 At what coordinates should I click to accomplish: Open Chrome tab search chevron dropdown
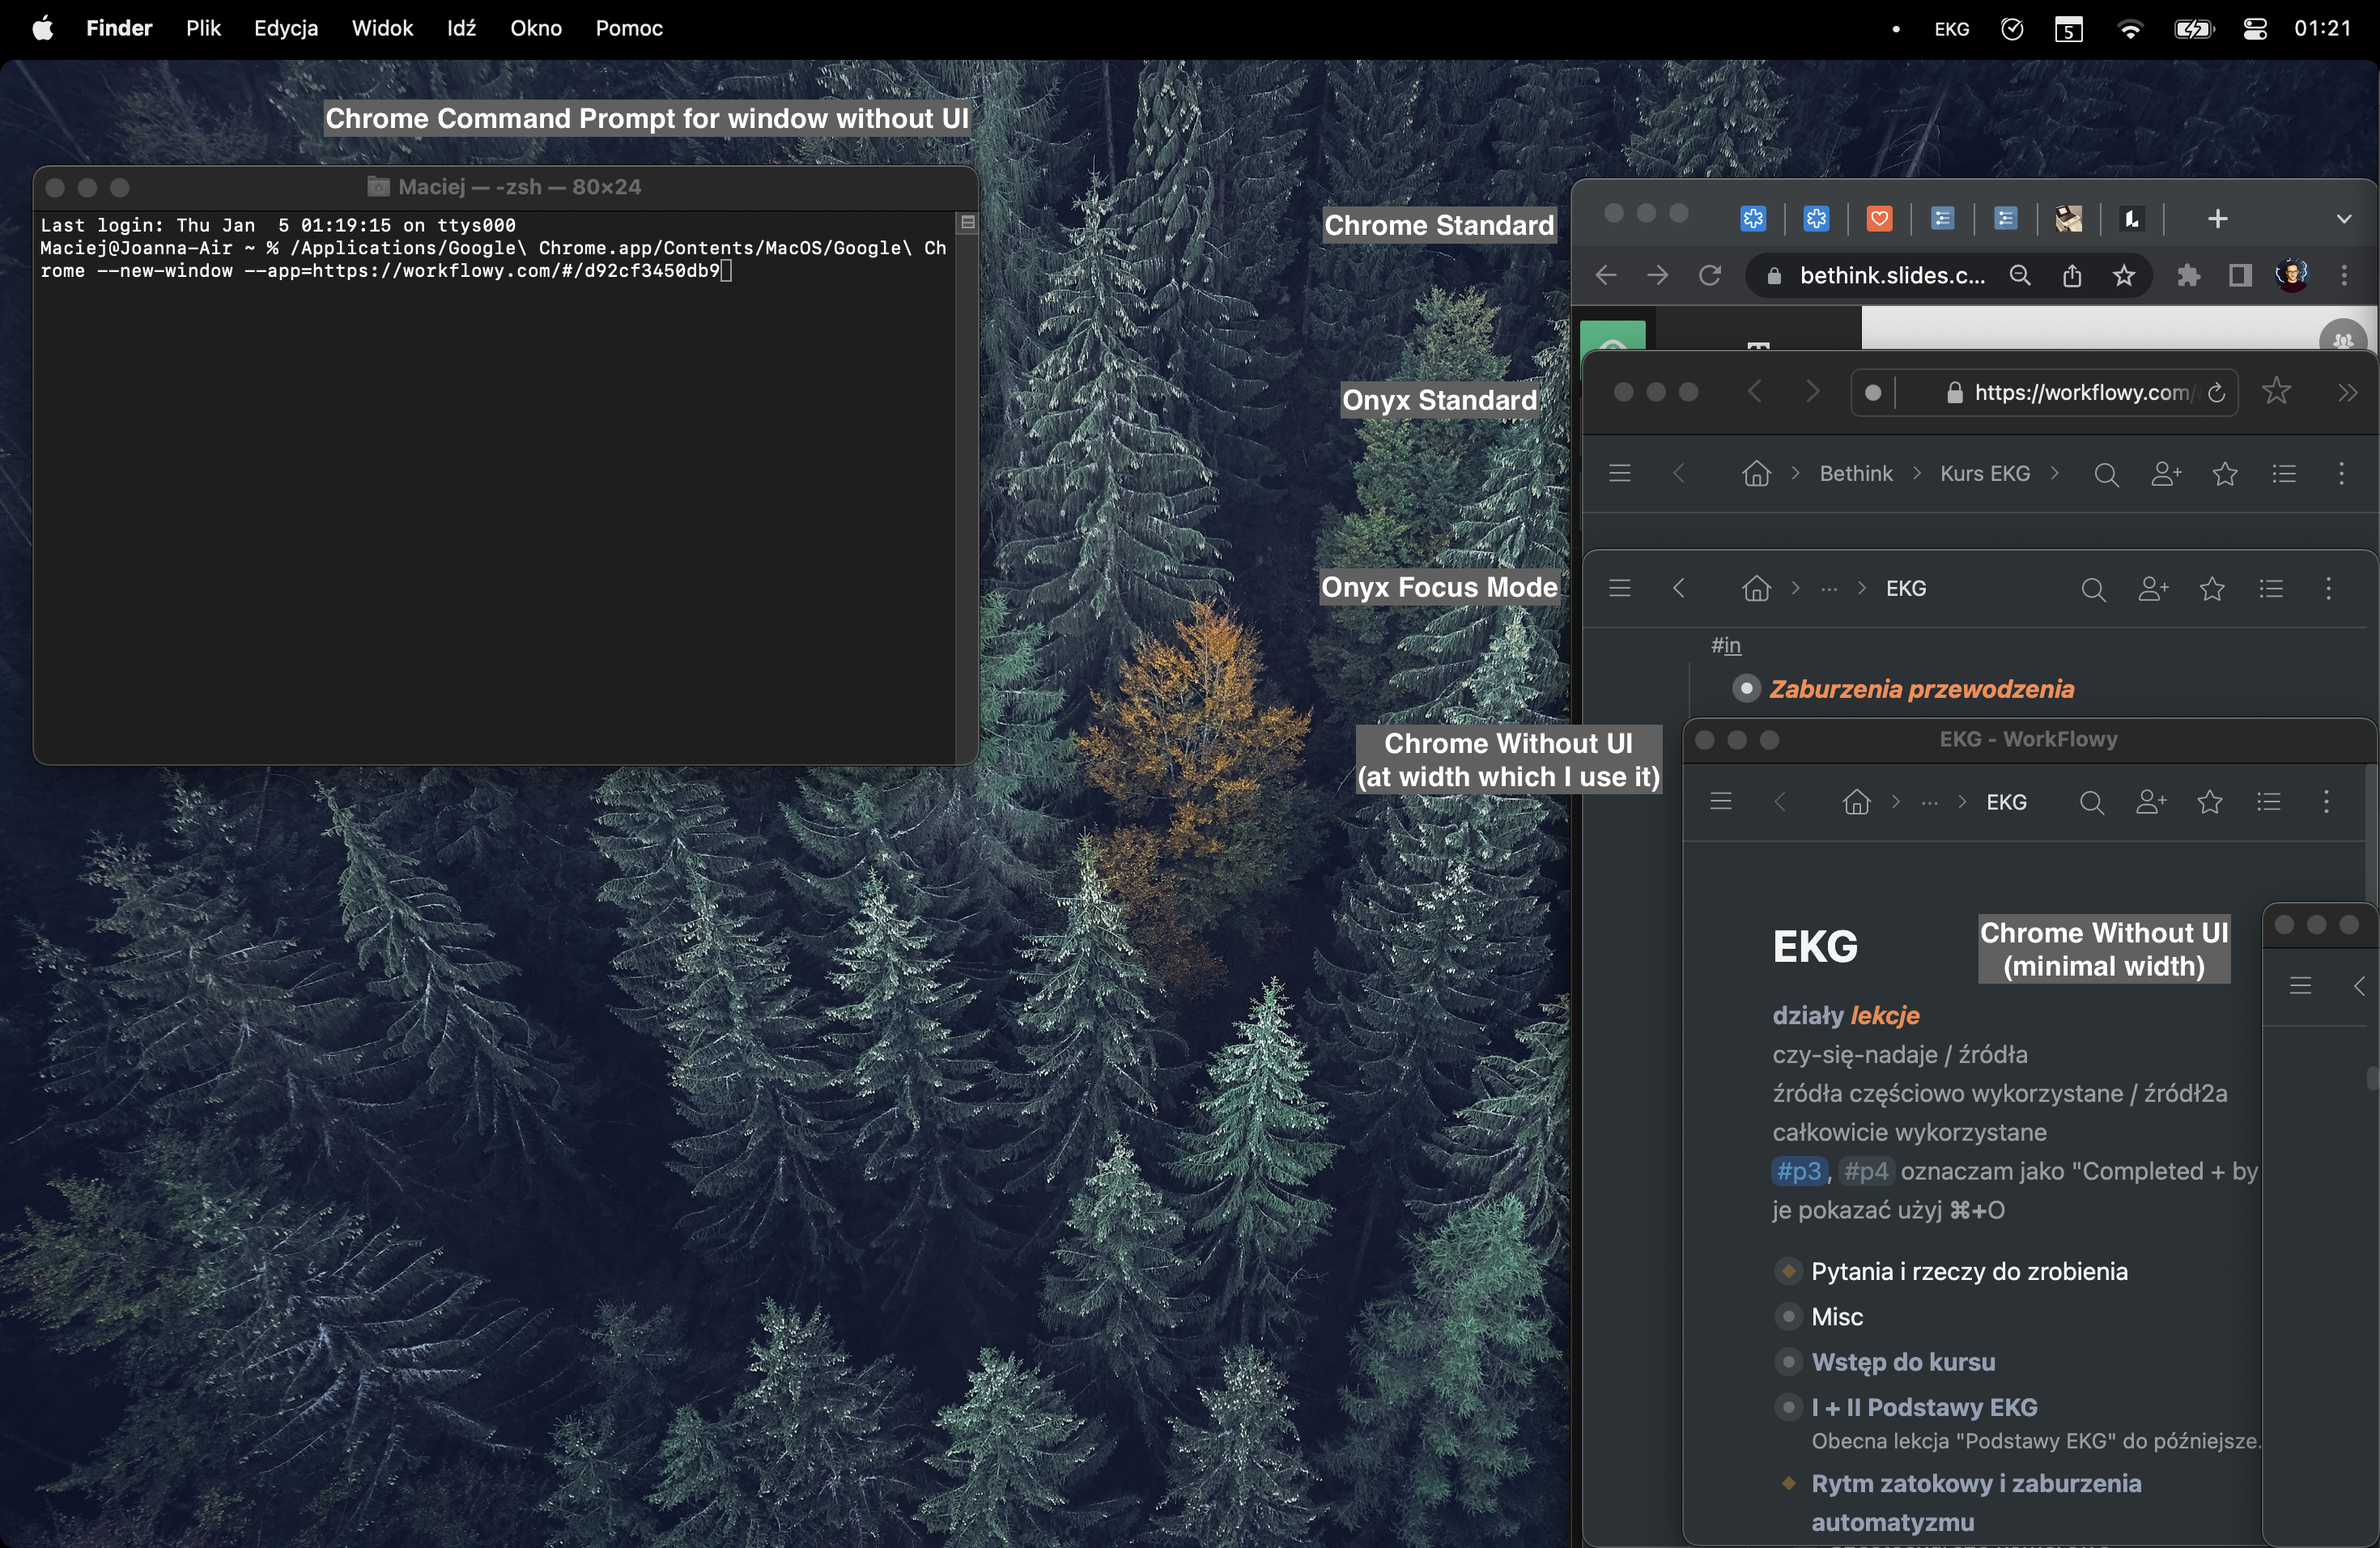point(2343,219)
